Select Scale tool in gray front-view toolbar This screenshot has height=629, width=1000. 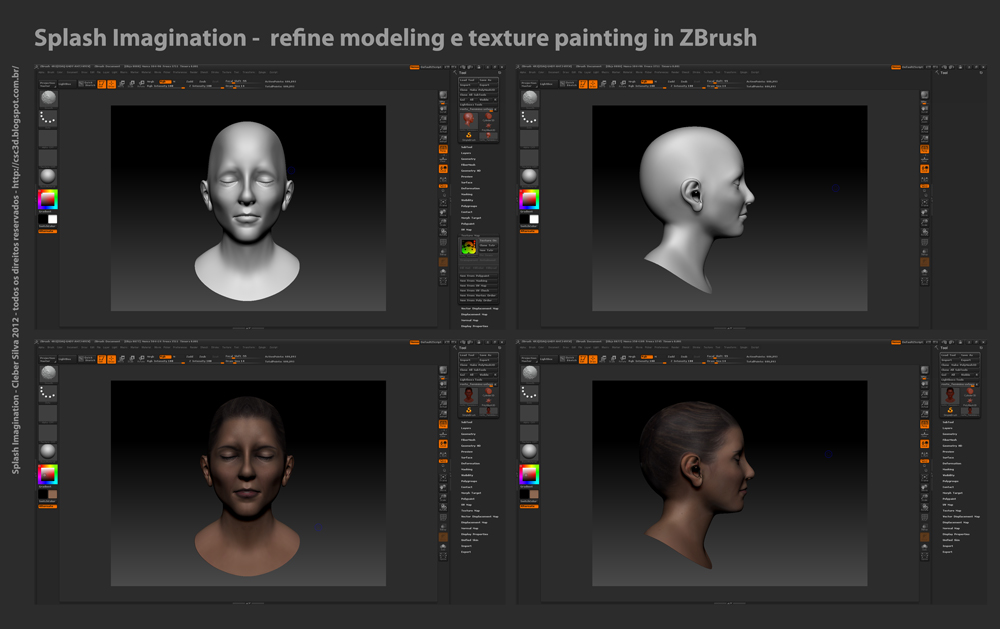click(131, 84)
